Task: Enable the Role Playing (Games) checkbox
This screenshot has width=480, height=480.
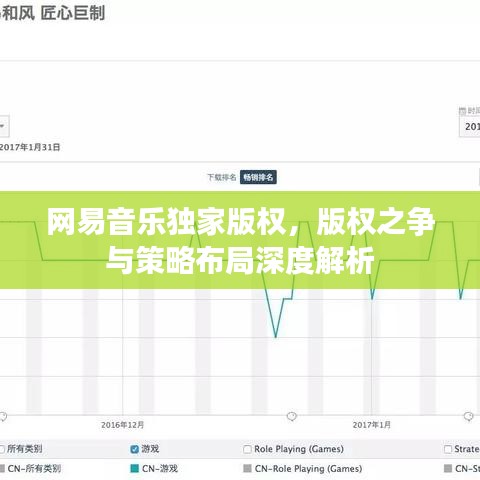Action: click(247, 449)
